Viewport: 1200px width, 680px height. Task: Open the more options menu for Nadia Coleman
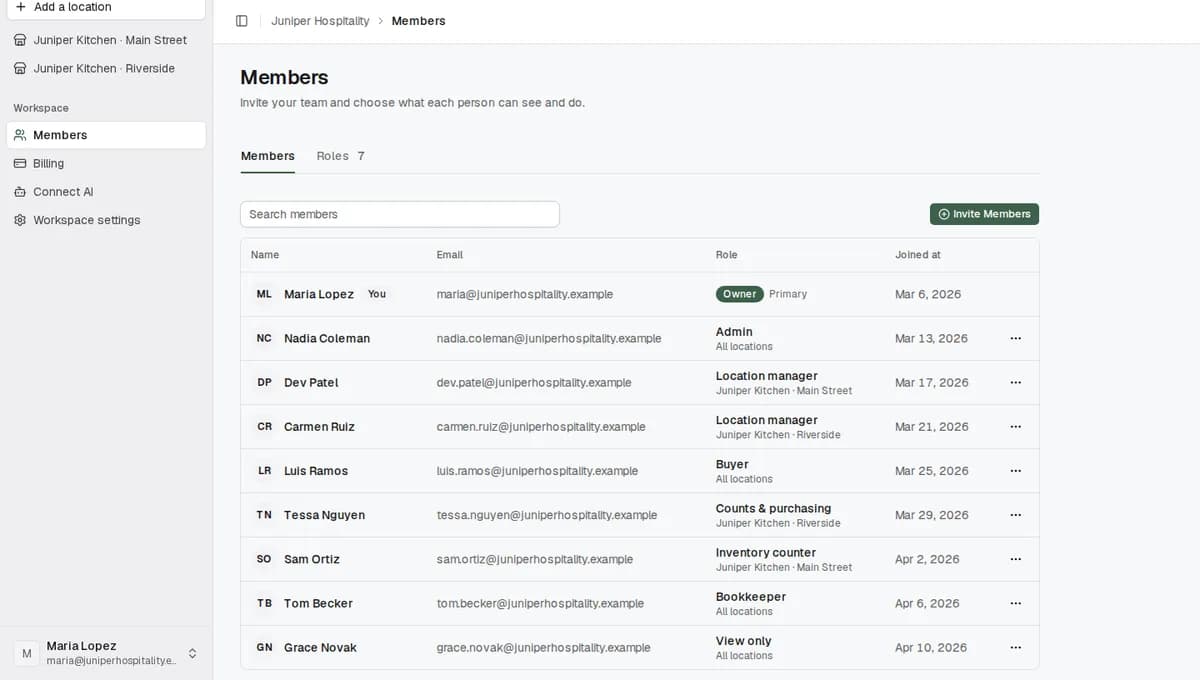point(1016,338)
